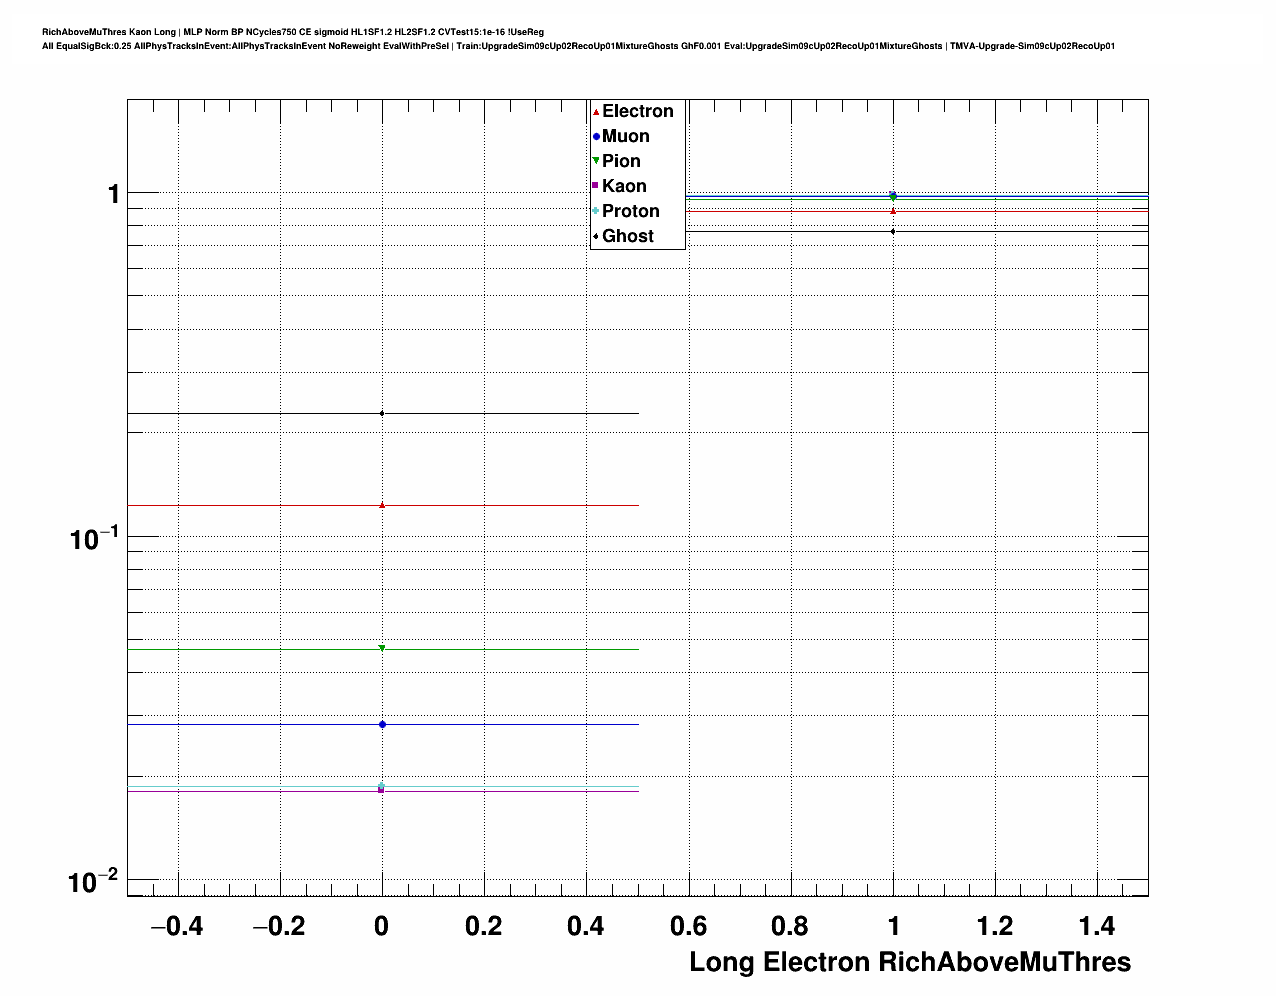Select the Proton legend label
This screenshot has height=996, width=1276.
pos(631,211)
